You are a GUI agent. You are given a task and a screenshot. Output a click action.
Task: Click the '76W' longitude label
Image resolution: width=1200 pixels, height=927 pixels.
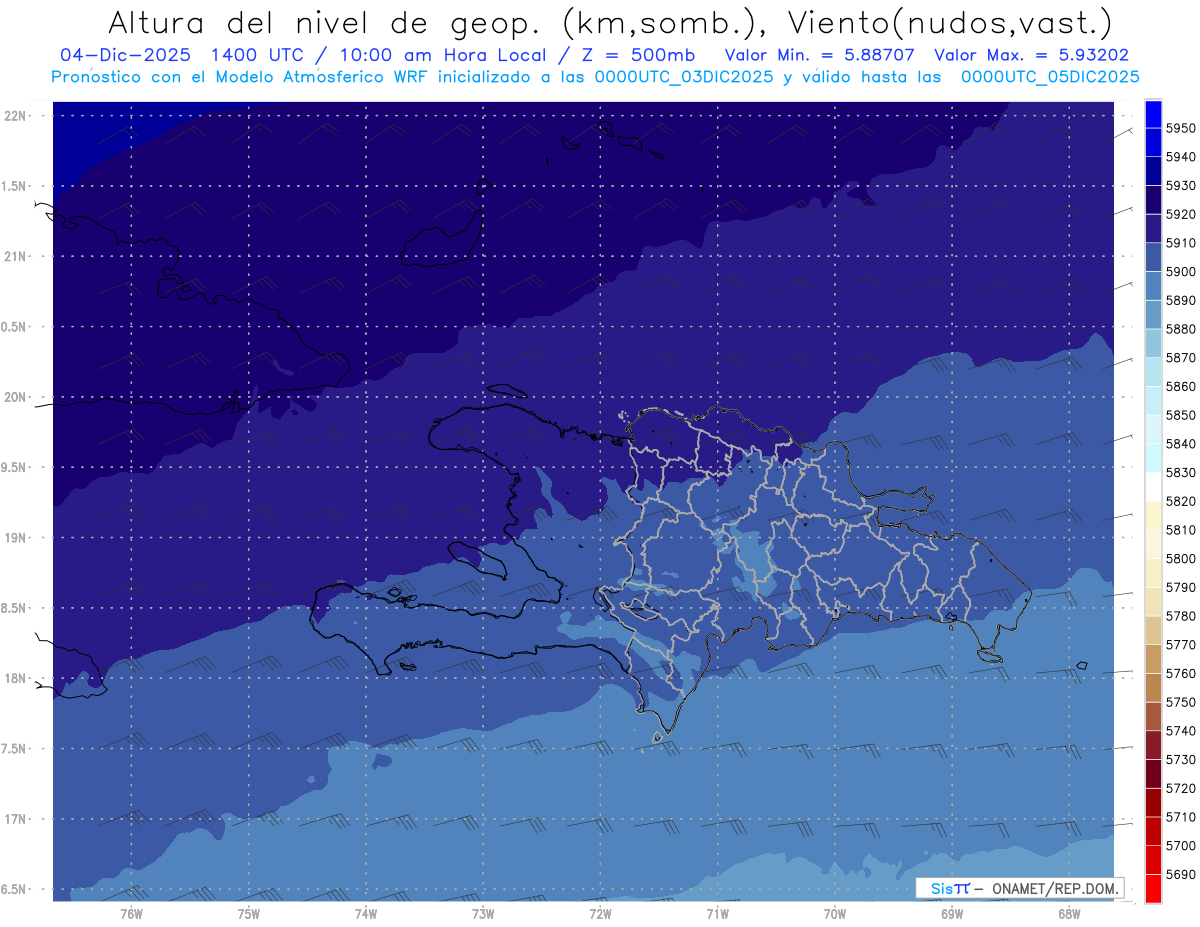click(x=131, y=913)
